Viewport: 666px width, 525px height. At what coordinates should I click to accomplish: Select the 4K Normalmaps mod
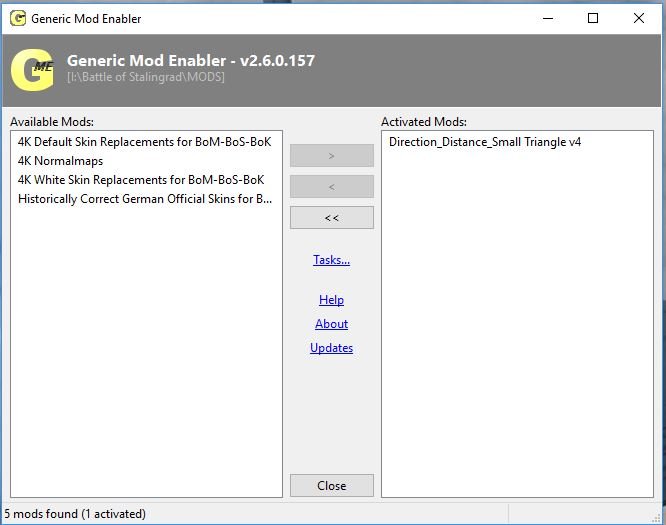click(x=60, y=161)
